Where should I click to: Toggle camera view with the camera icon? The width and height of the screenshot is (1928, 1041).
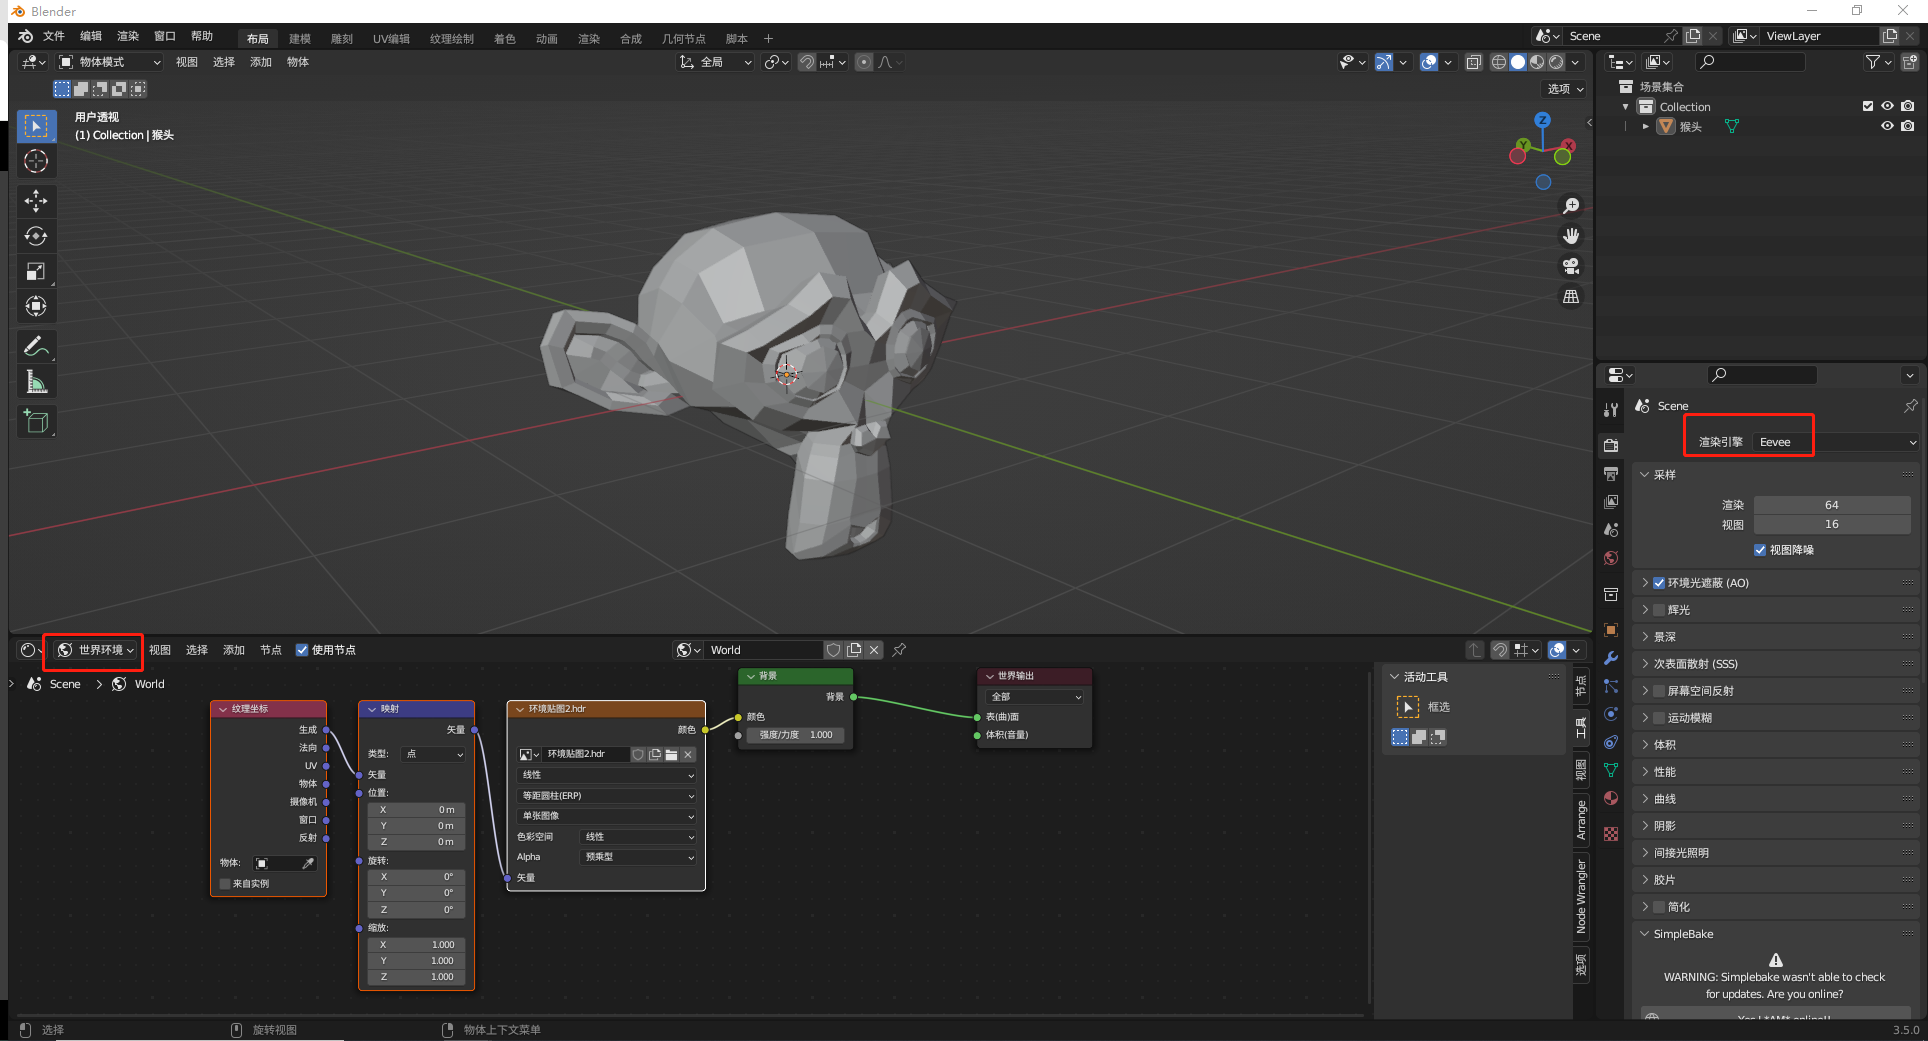pyautogui.click(x=1571, y=266)
